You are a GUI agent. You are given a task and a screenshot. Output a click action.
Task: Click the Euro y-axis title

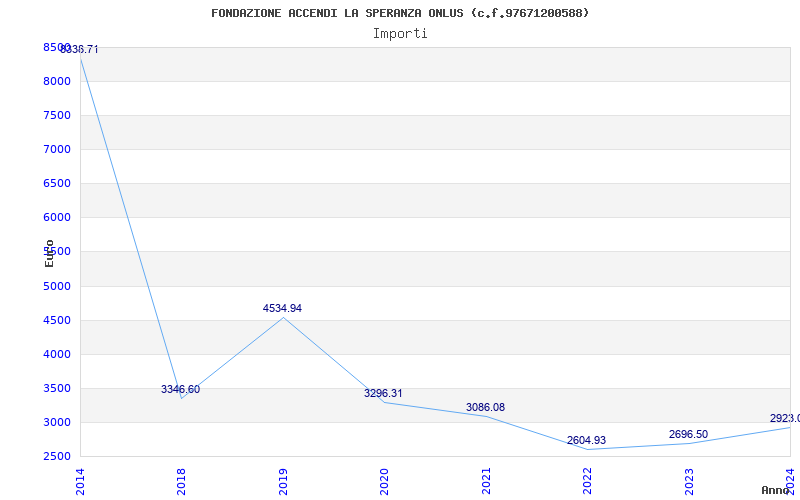49,253
